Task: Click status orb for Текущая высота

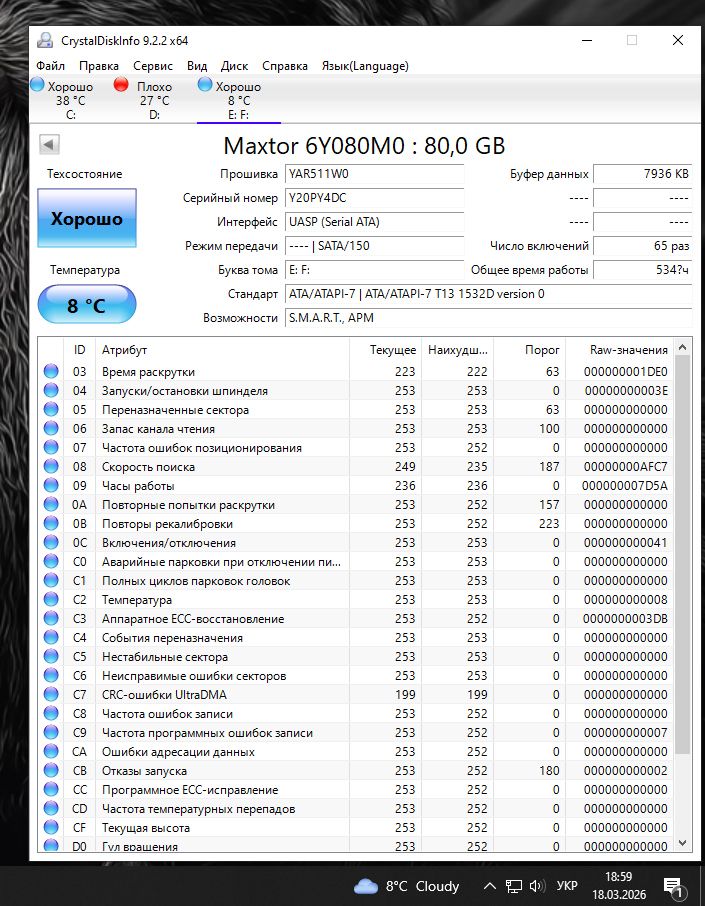Action: tap(51, 827)
